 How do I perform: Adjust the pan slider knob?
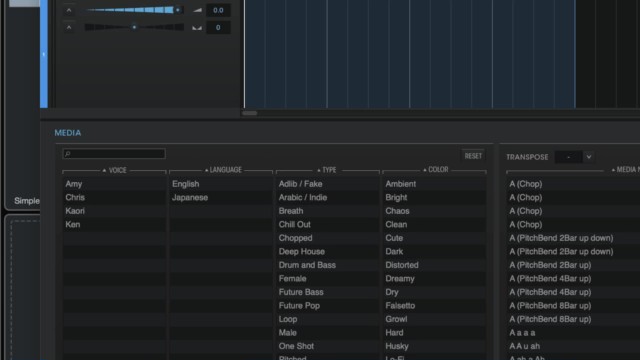pyautogui.click(x=134, y=27)
